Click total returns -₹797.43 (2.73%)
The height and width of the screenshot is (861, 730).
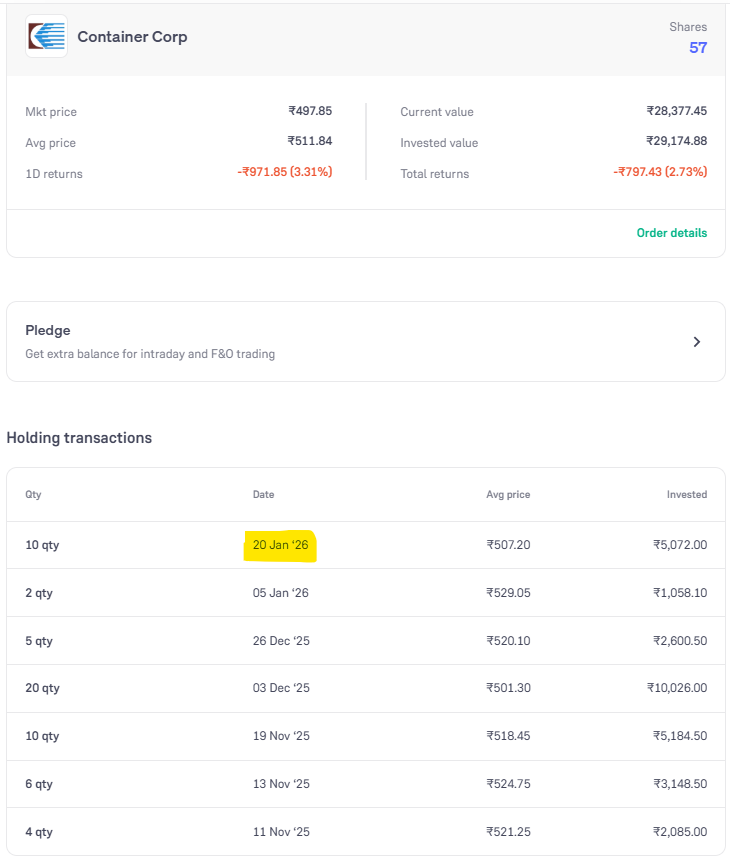[x=660, y=172]
